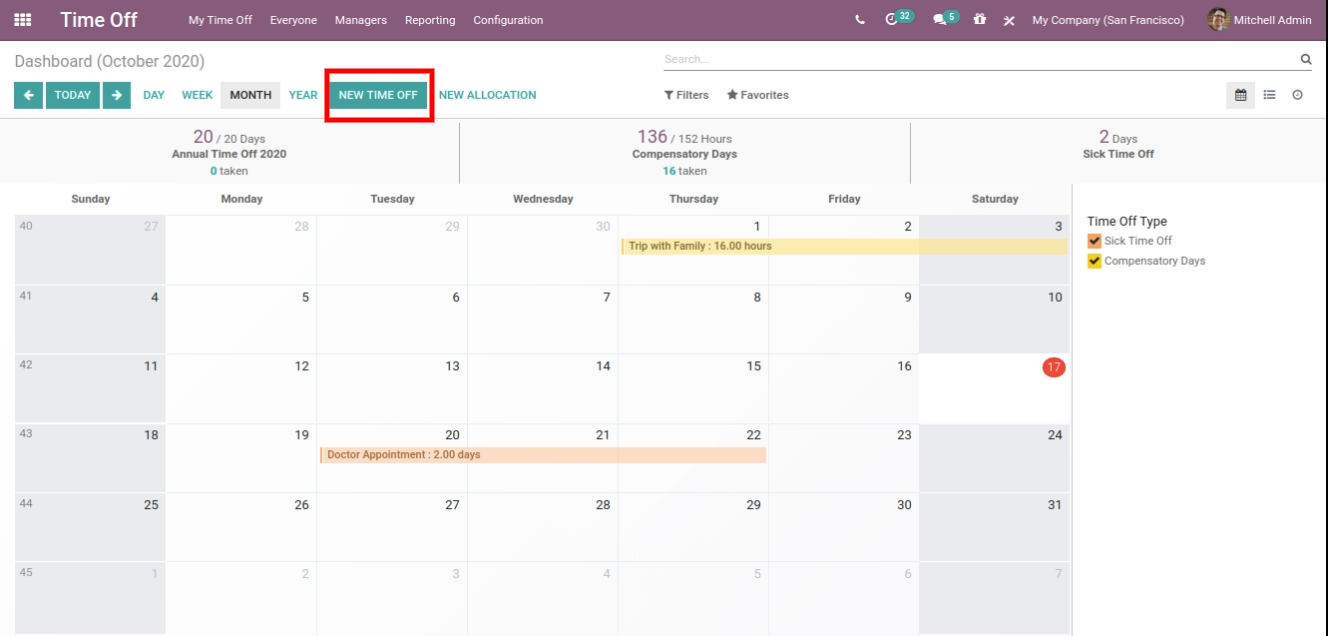Image resolution: width=1328 pixels, height=636 pixels.
Task: Open activities clock icon with 32 badge
Action: pyautogui.click(x=895, y=19)
